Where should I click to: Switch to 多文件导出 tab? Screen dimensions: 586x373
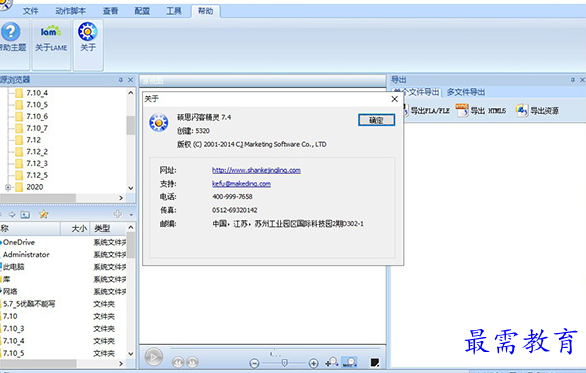click(x=466, y=92)
